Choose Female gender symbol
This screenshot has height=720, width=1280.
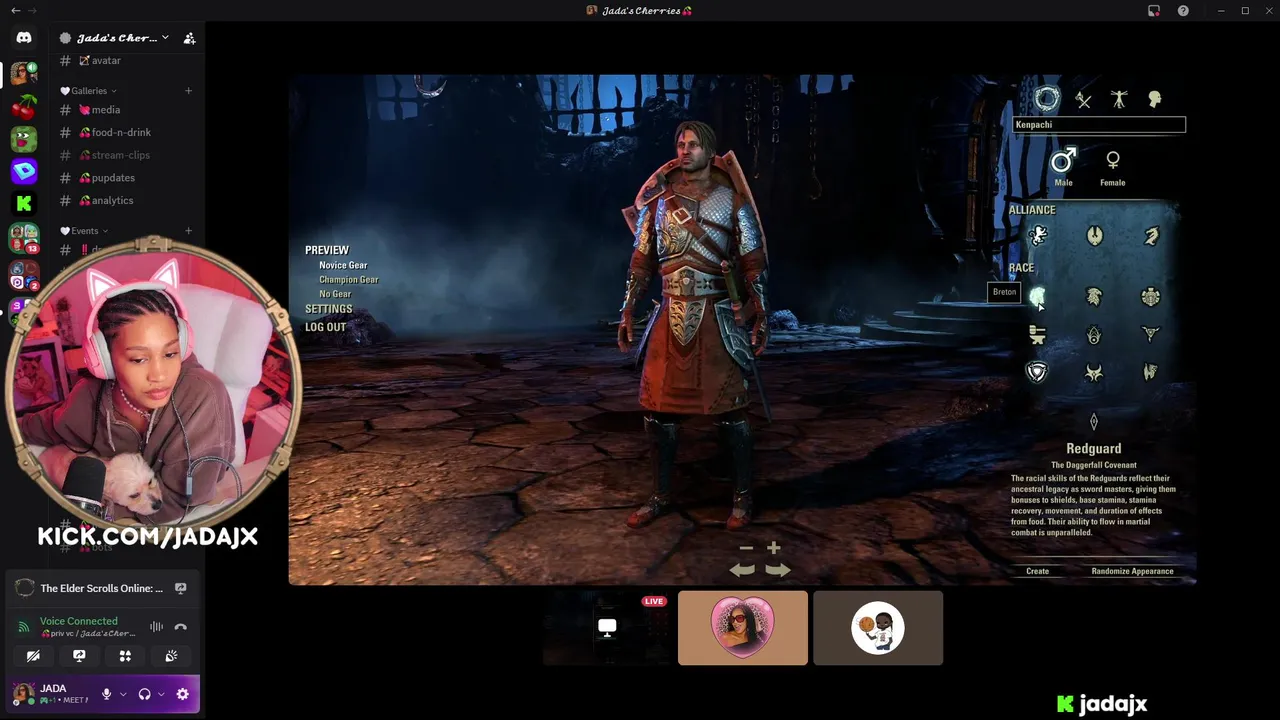coord(1113,160)
